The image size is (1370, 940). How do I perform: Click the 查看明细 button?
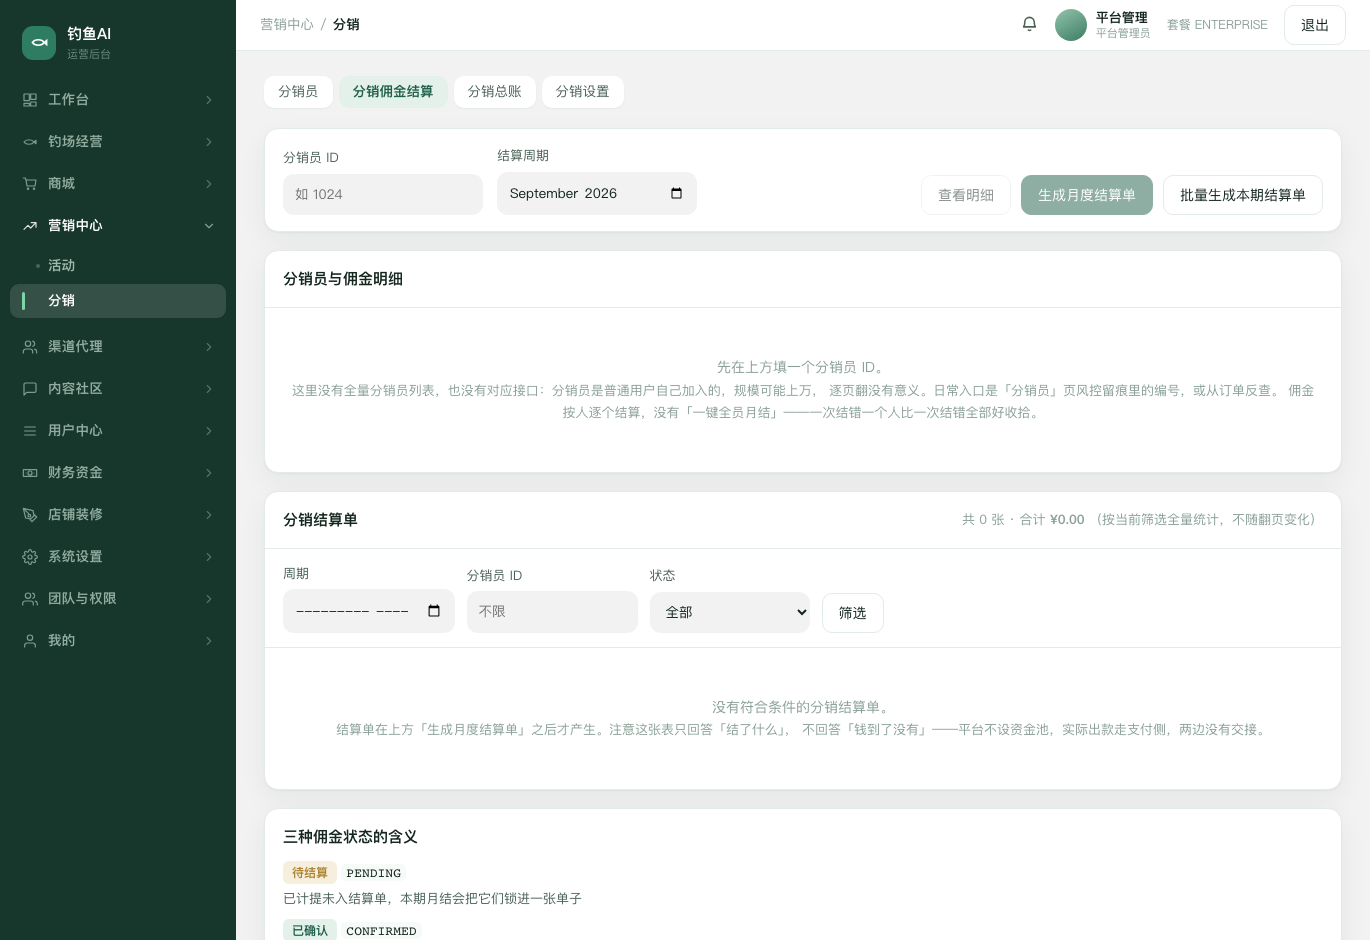click(x=966, y=195)
